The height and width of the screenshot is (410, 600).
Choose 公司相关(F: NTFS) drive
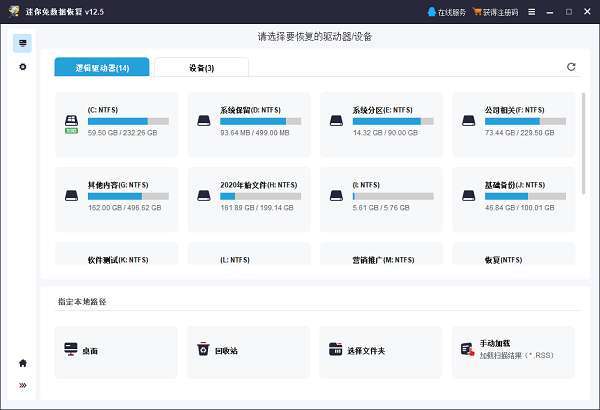[x=513, y=124]
